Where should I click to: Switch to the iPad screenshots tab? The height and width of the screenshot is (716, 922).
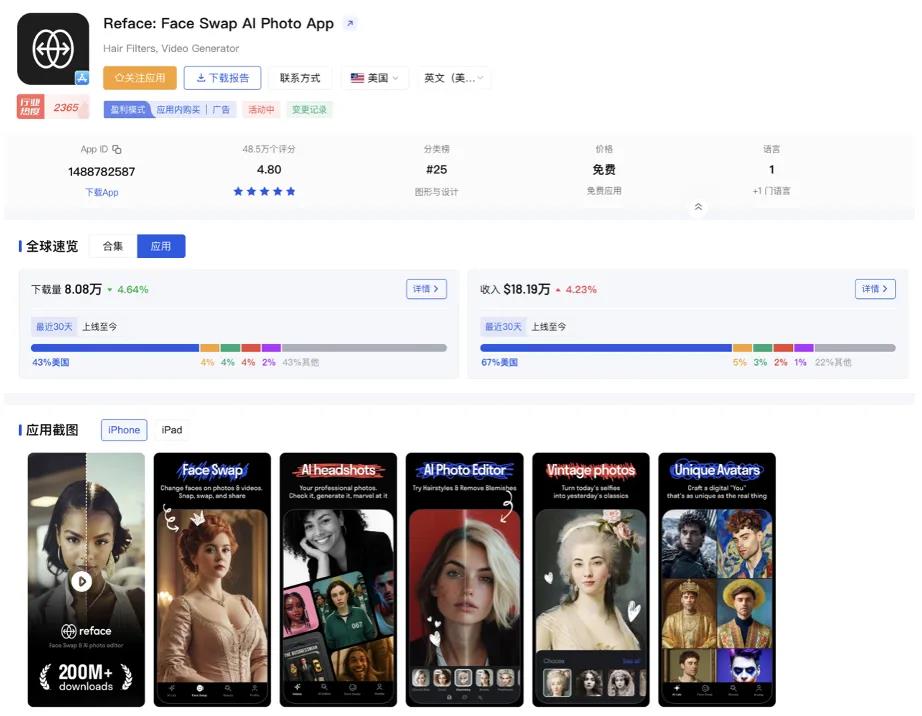pyautogui.click(x=171, y=429)
